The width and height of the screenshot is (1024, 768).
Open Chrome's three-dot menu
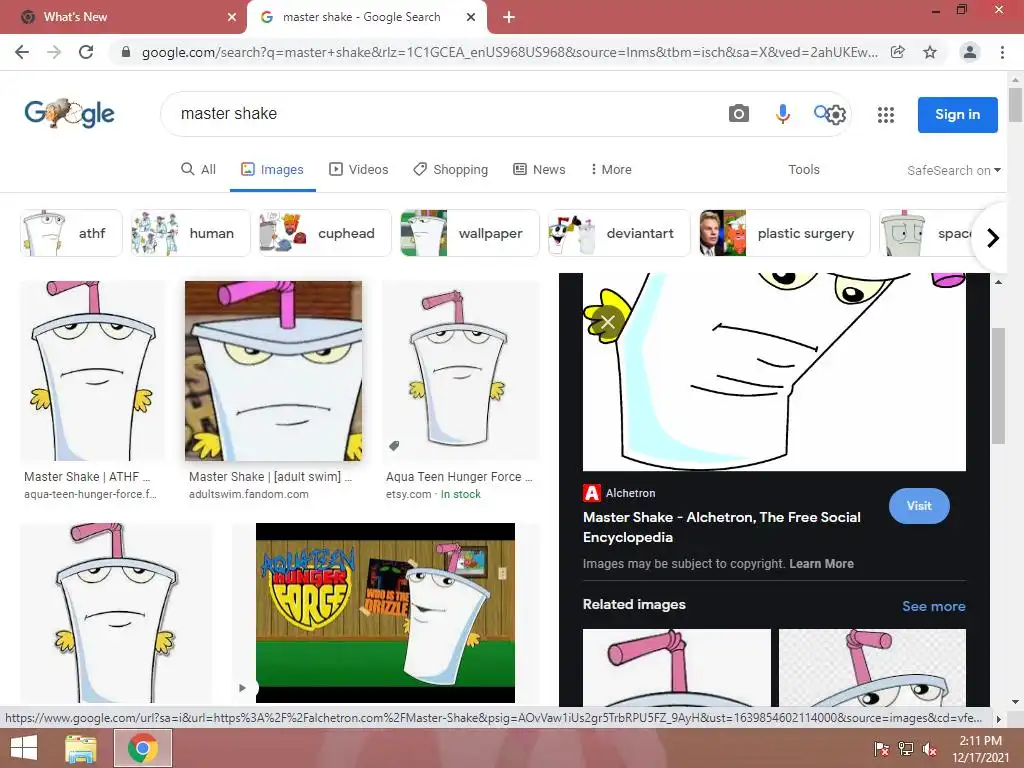pyautogui.click(x=1002, y=52)
